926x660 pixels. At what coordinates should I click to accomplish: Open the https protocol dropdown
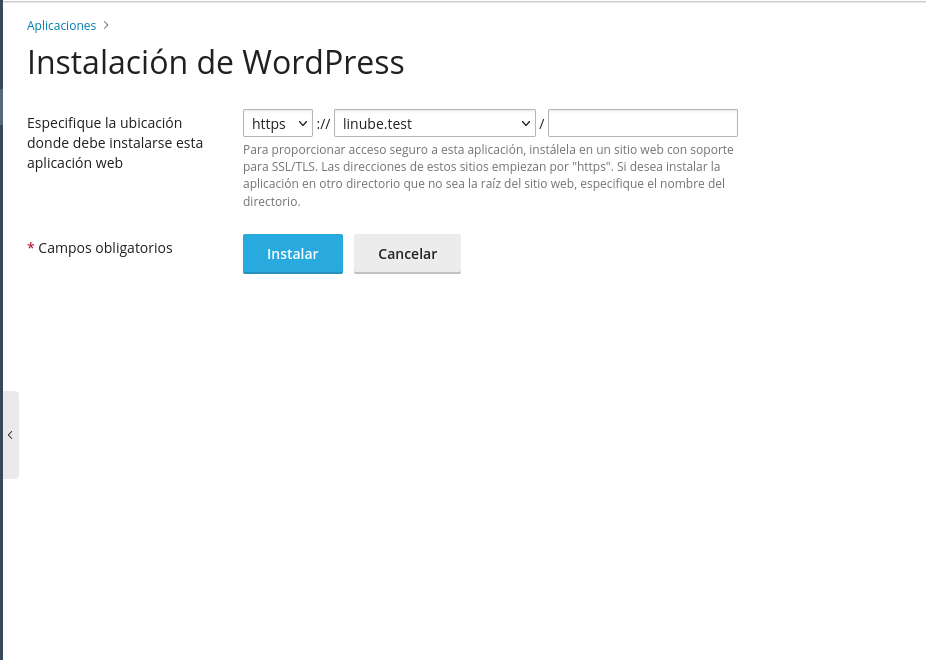coord(278,123)
